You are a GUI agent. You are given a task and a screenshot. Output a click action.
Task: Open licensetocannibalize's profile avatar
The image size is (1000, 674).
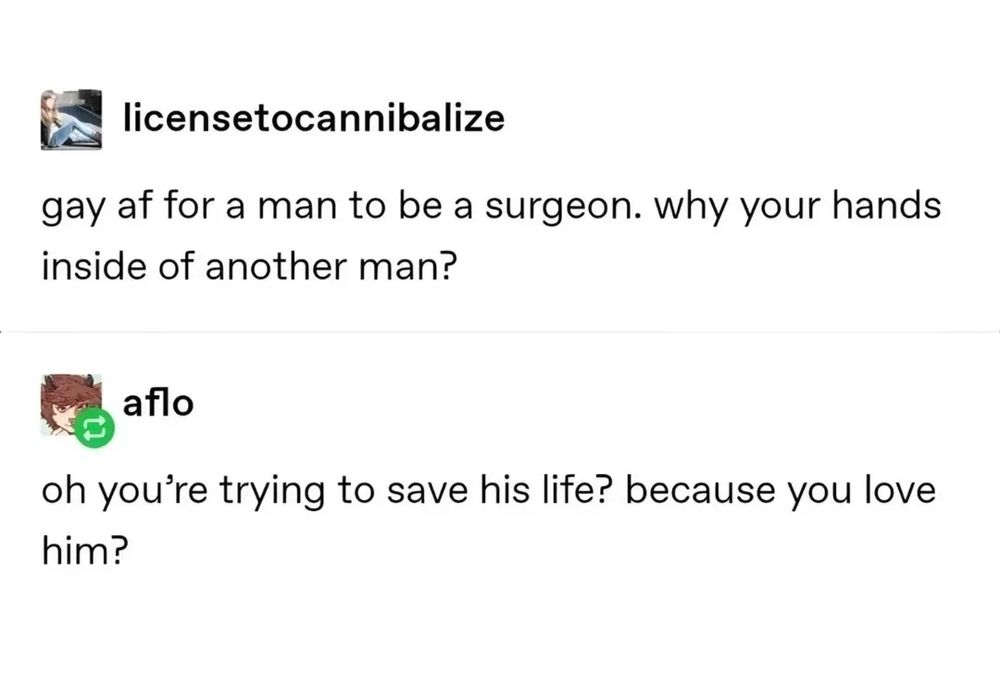click(x=71, y=120)
